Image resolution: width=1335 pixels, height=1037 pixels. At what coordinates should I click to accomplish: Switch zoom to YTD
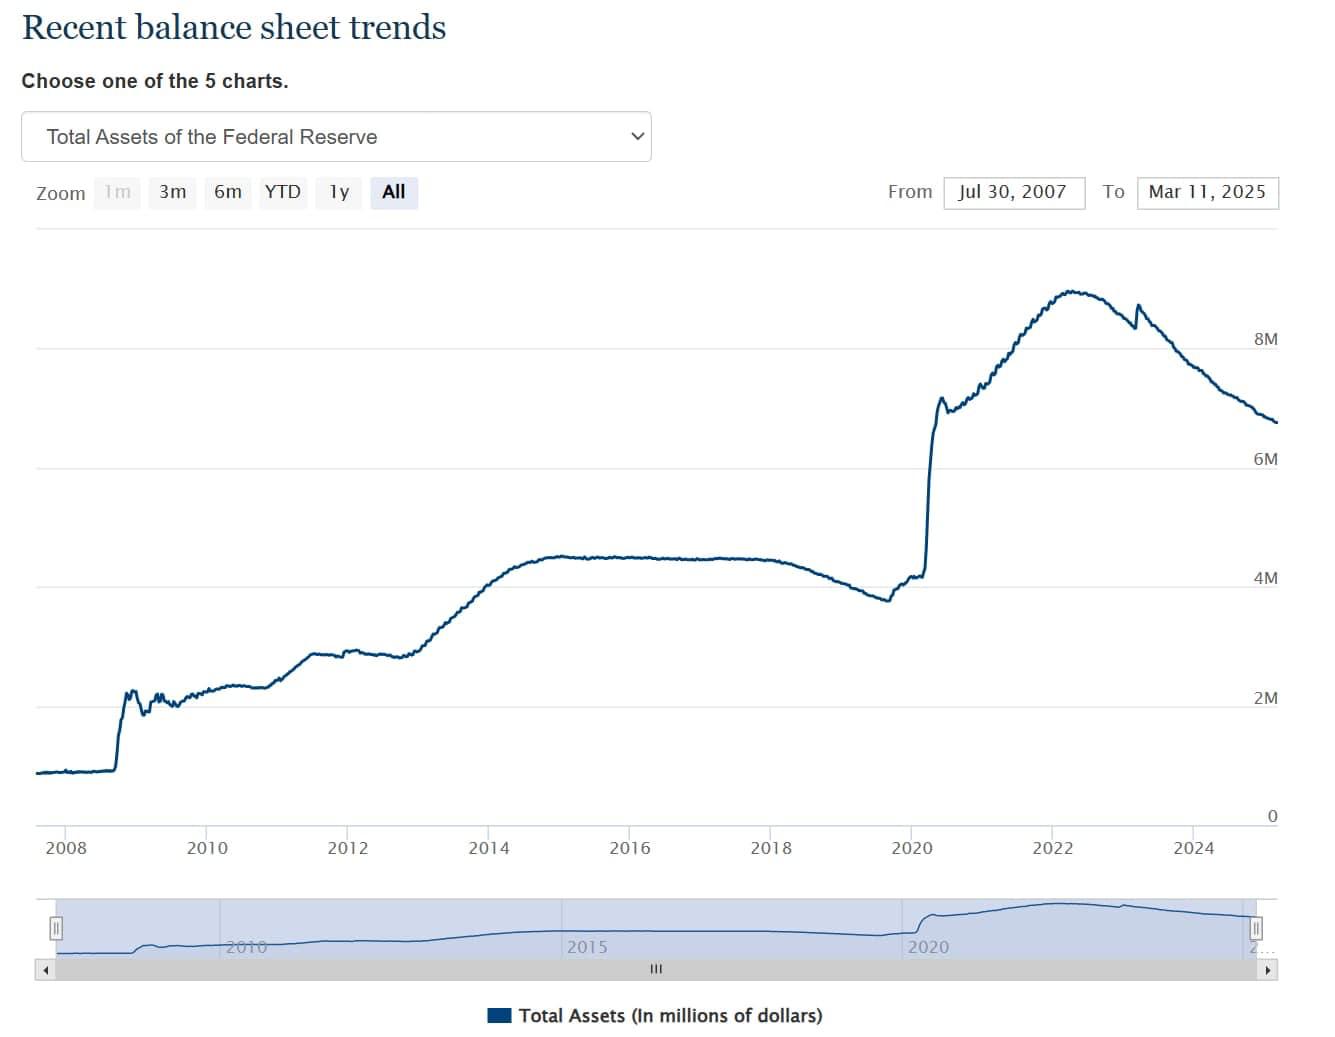tap(283, 192)
